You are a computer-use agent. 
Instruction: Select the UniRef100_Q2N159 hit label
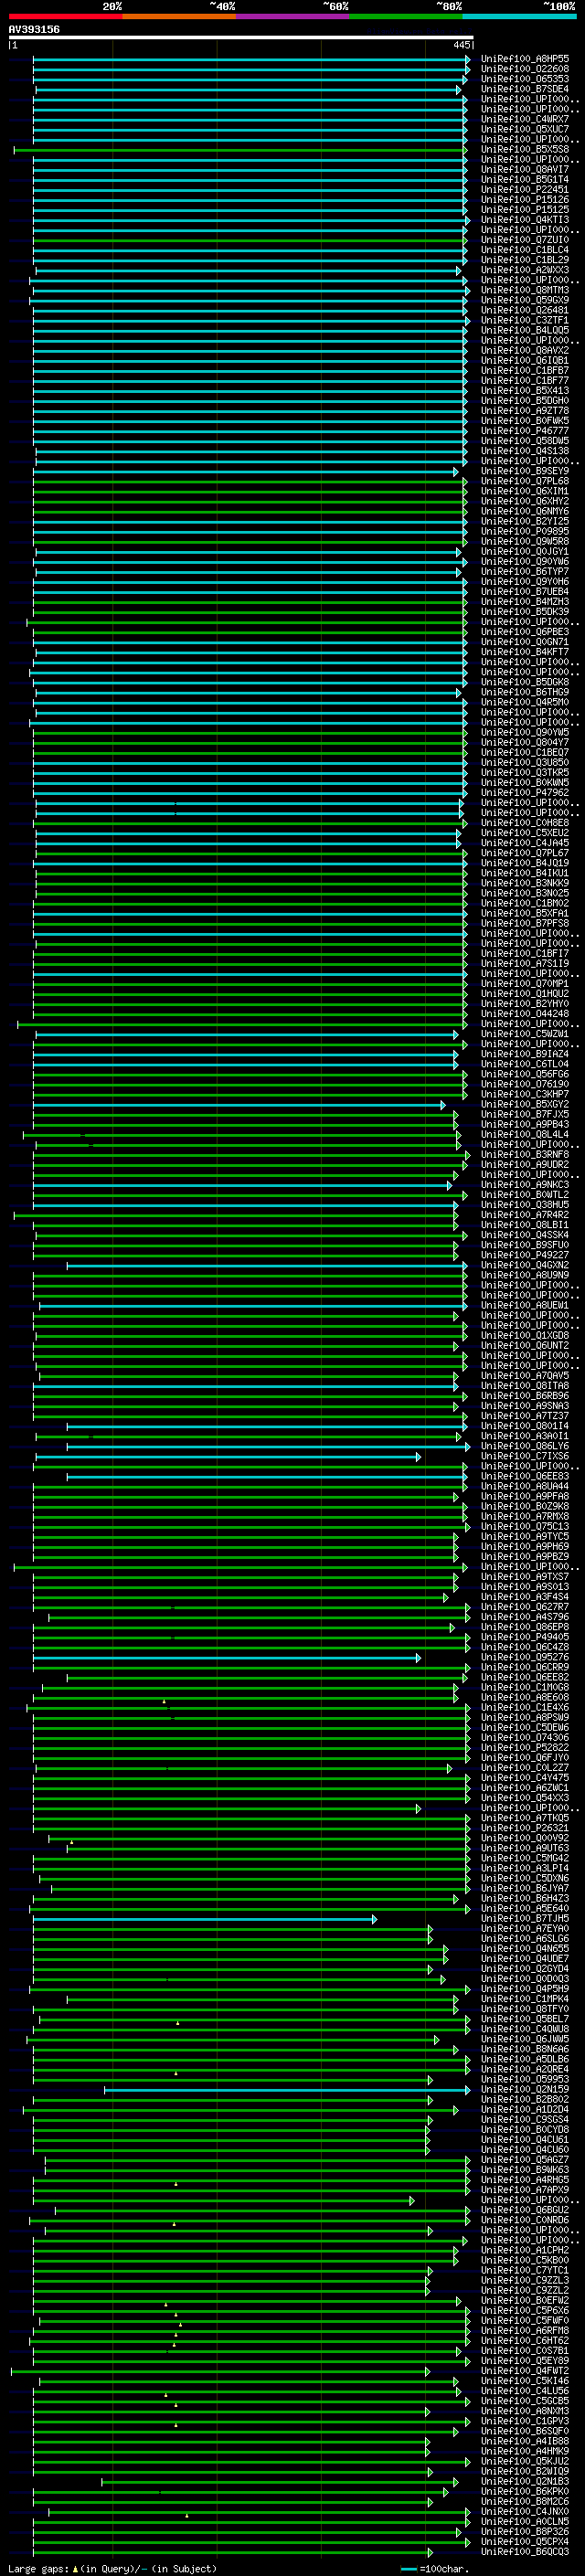(x=525, y=2089)
